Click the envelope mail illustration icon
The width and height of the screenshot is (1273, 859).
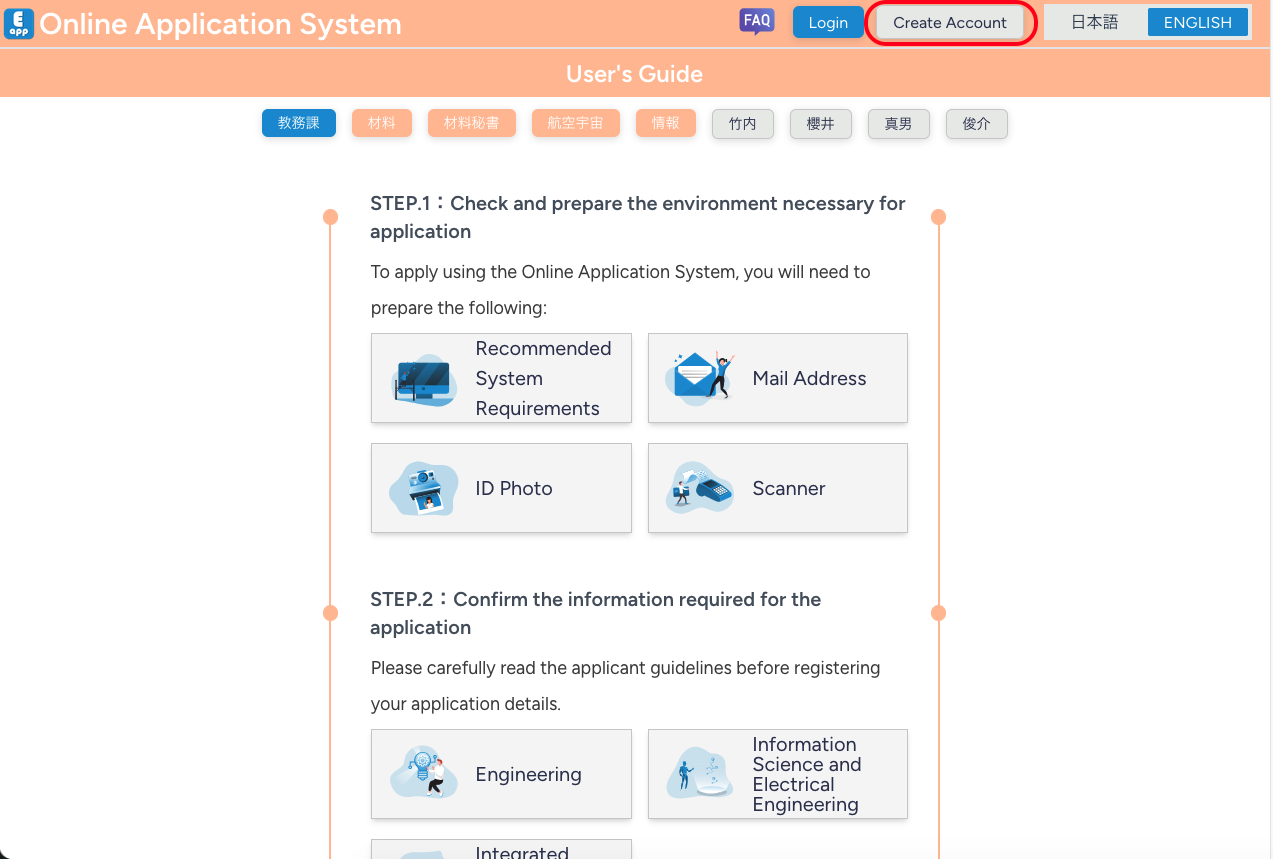pos(701,378)
